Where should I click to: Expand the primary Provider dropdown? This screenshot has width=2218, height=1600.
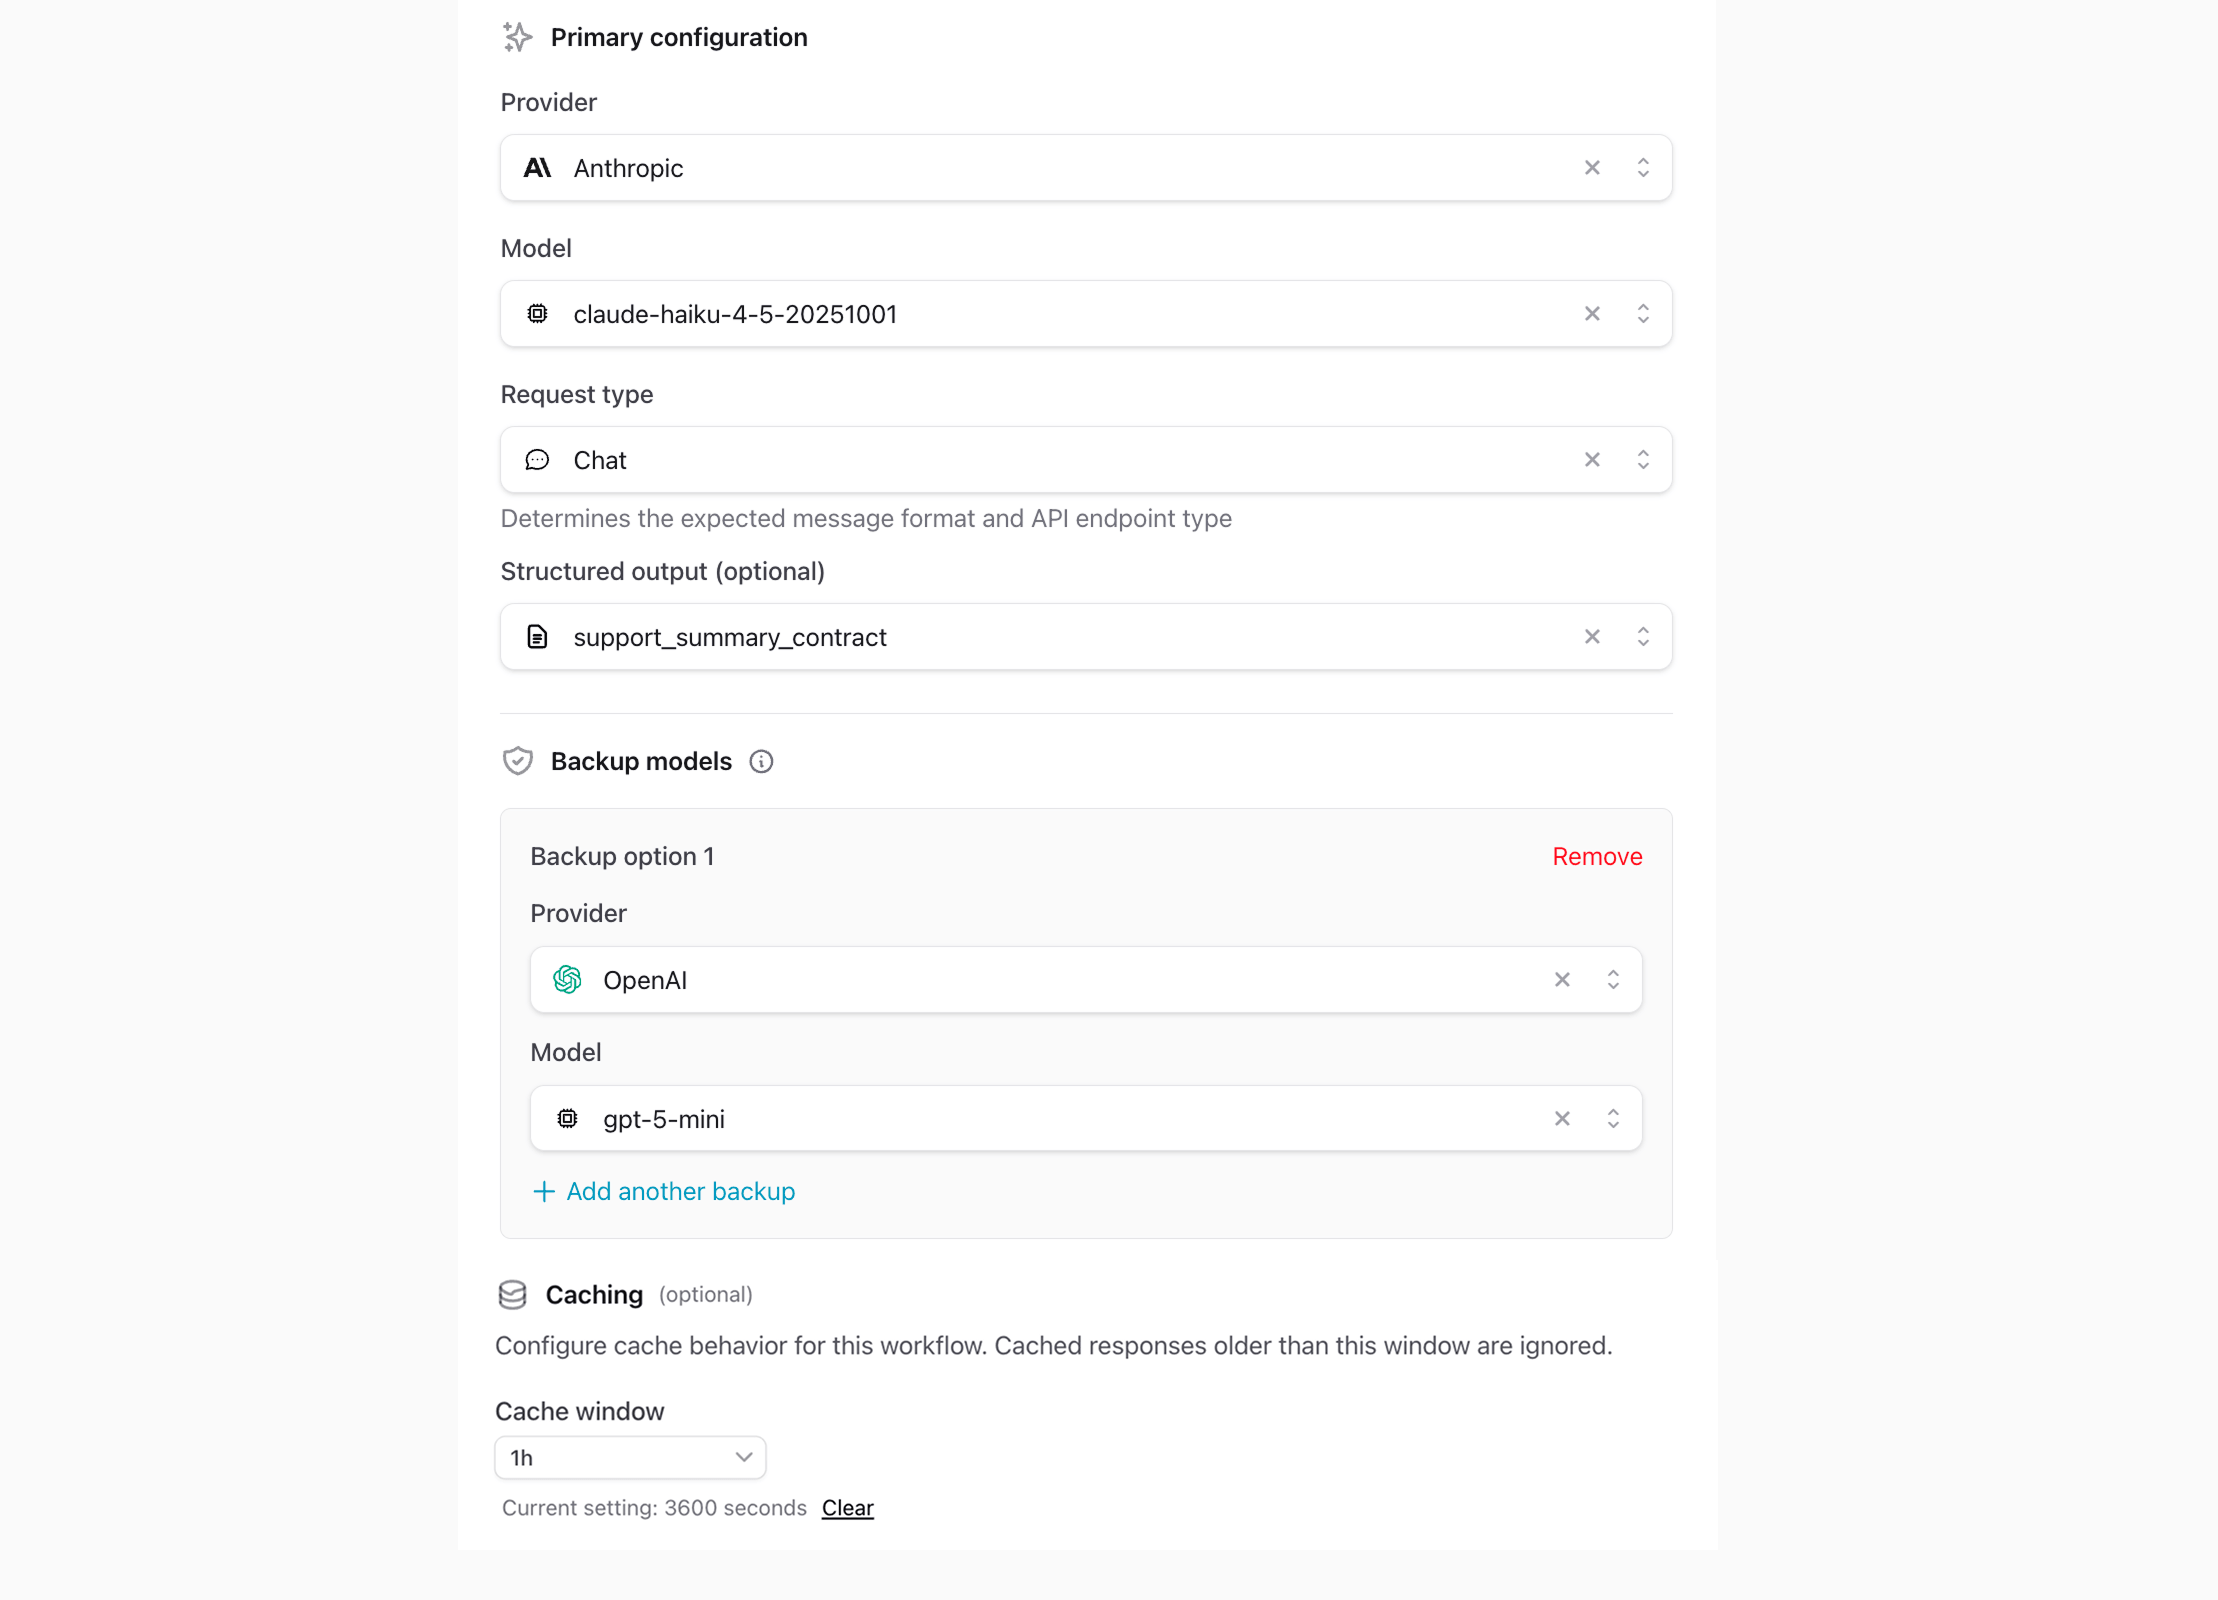tap(1643, 168)
